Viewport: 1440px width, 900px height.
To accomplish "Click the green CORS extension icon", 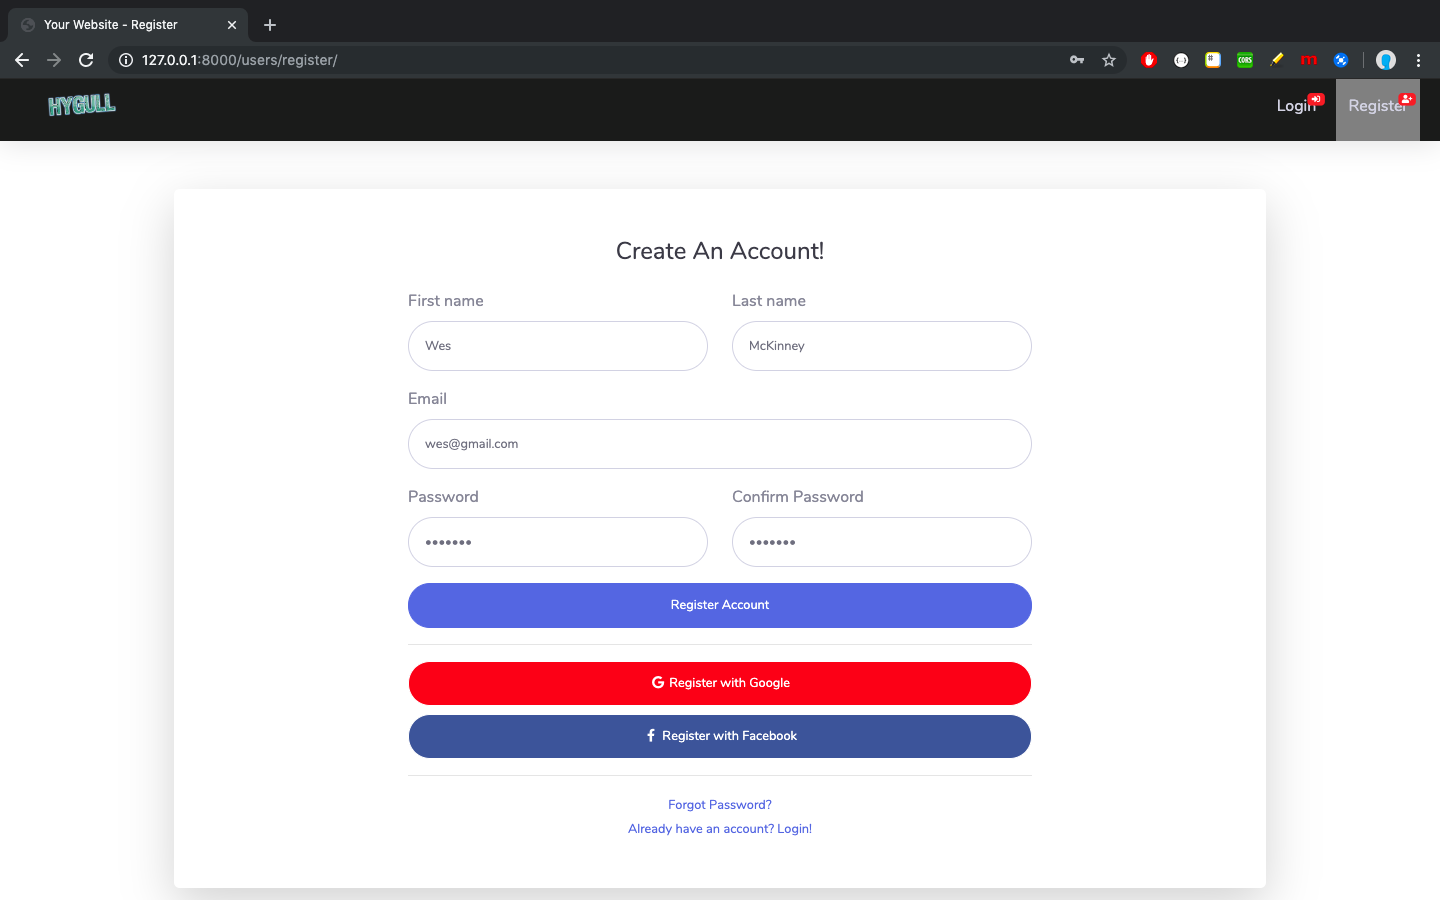I will pyautogui.click(x=1245, y=60).
